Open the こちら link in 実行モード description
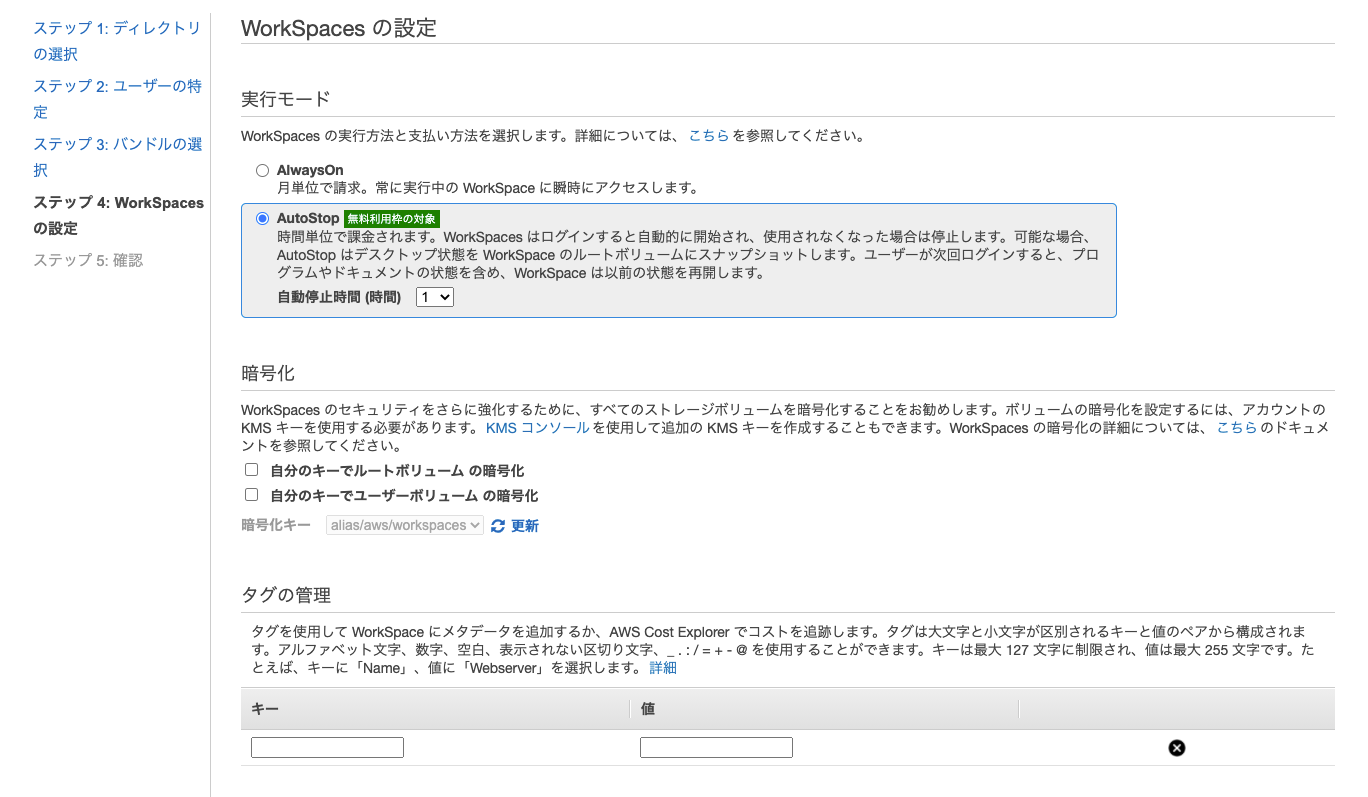The height and width of the screenshot is (797, 1368). point(709,135)
